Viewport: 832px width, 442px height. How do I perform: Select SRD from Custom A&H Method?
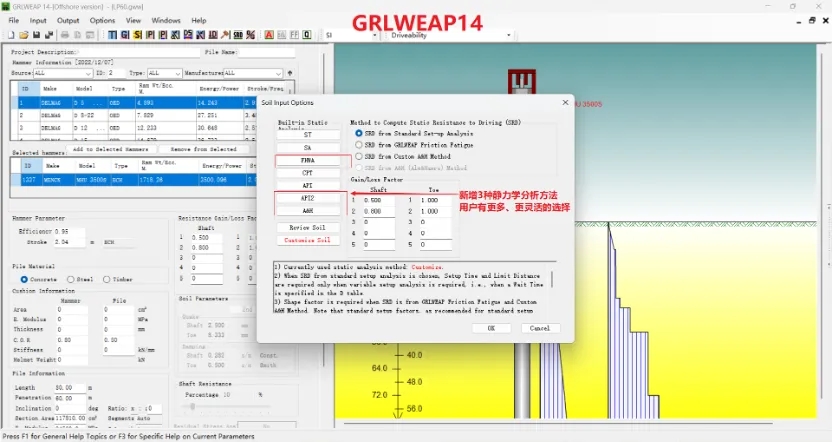click(360, 157)
